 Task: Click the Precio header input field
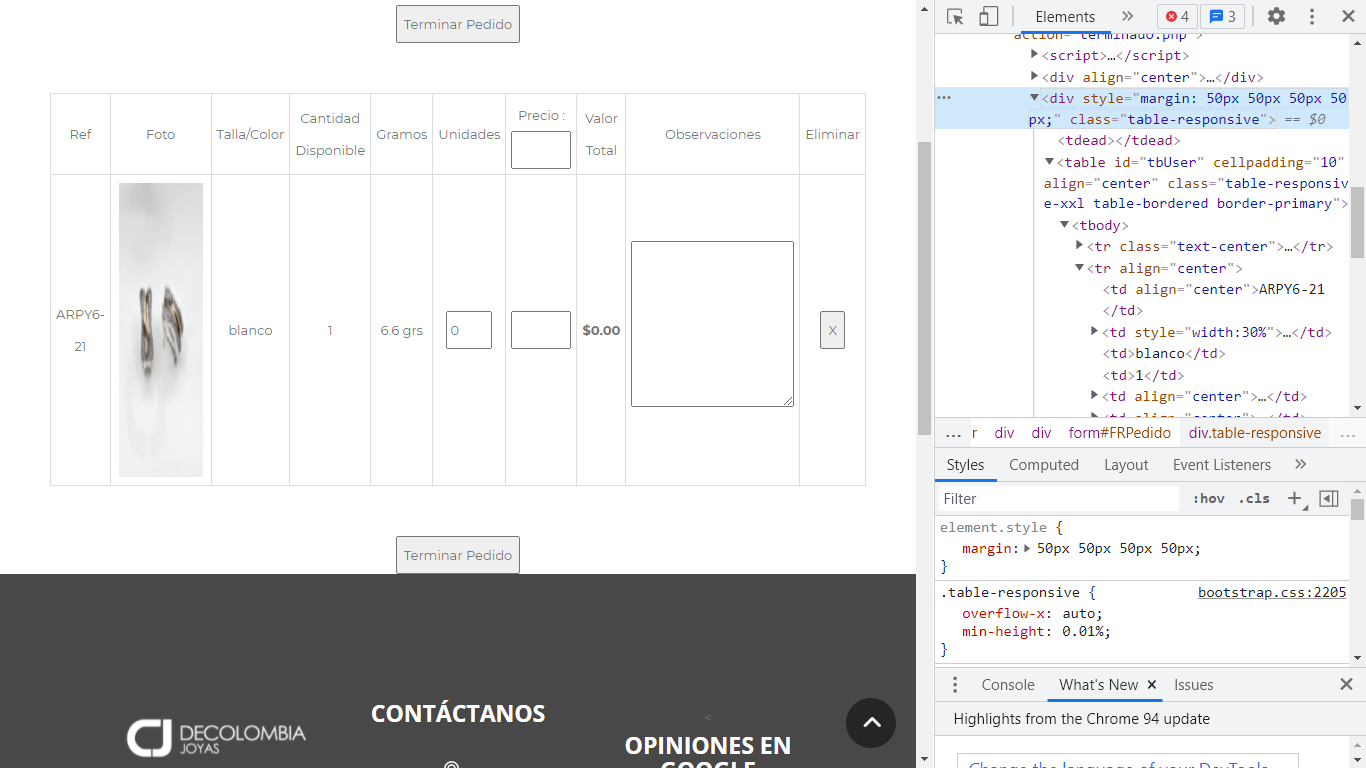pos(541,150)
